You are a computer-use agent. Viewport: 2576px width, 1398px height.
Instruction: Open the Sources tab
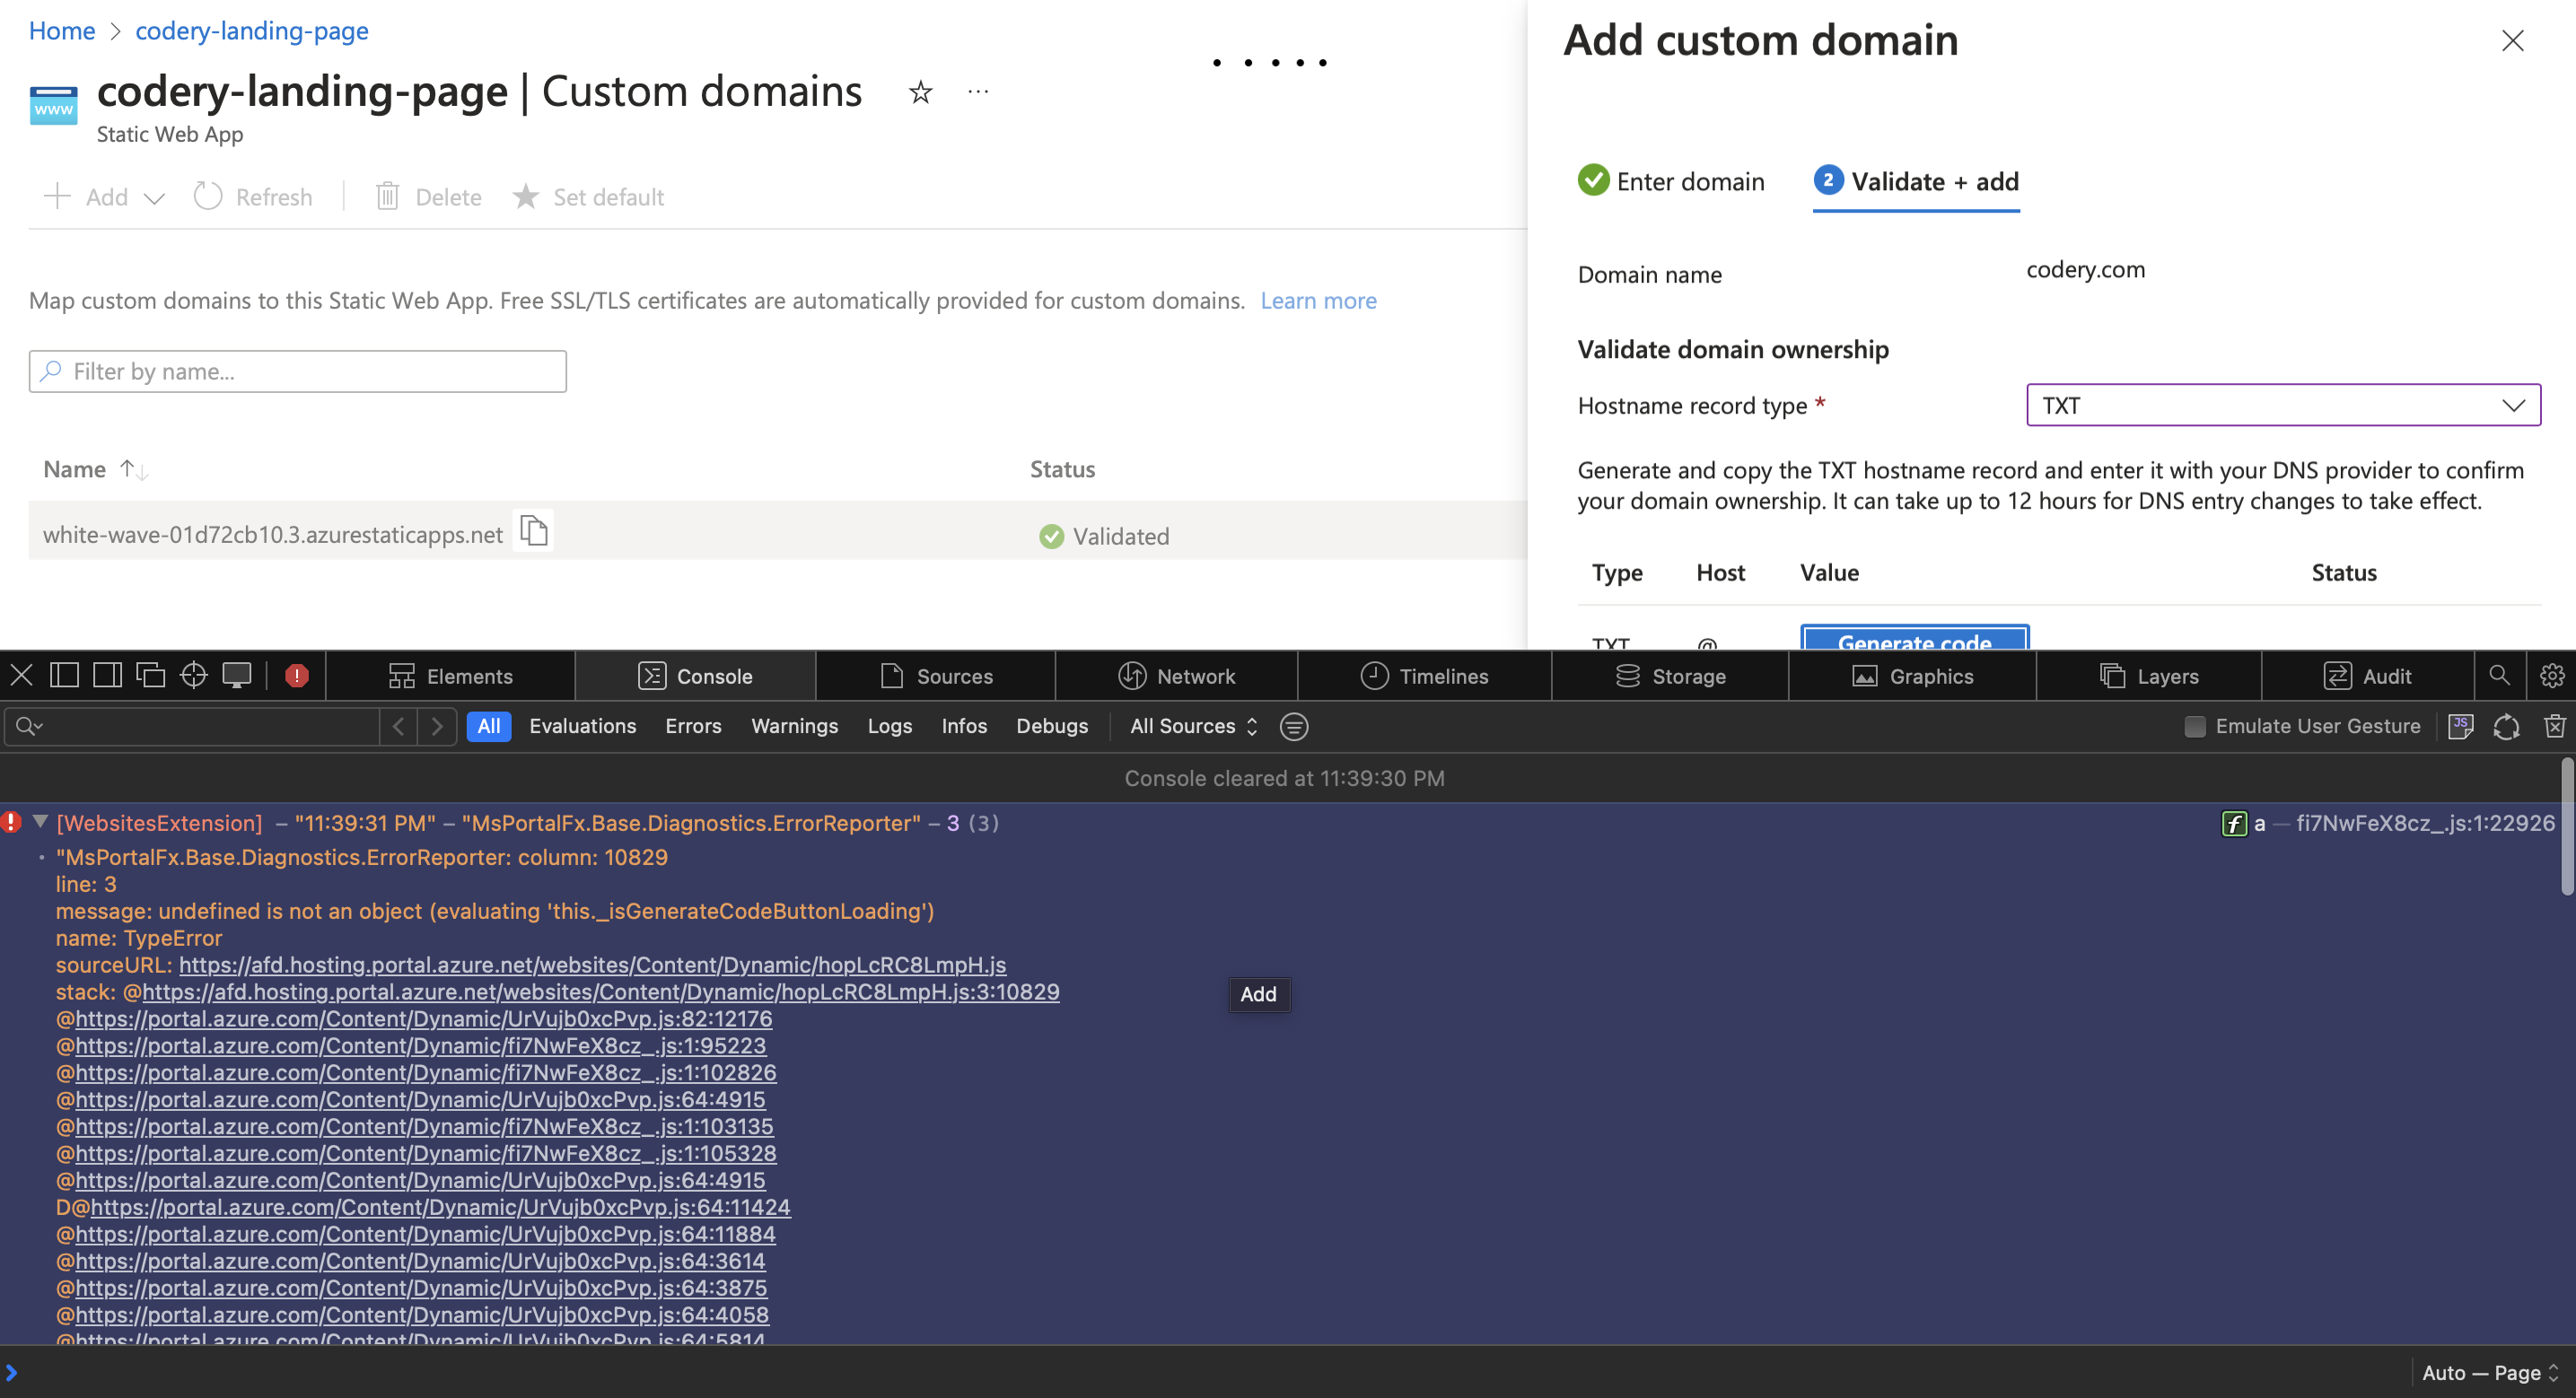pos(936,676)
